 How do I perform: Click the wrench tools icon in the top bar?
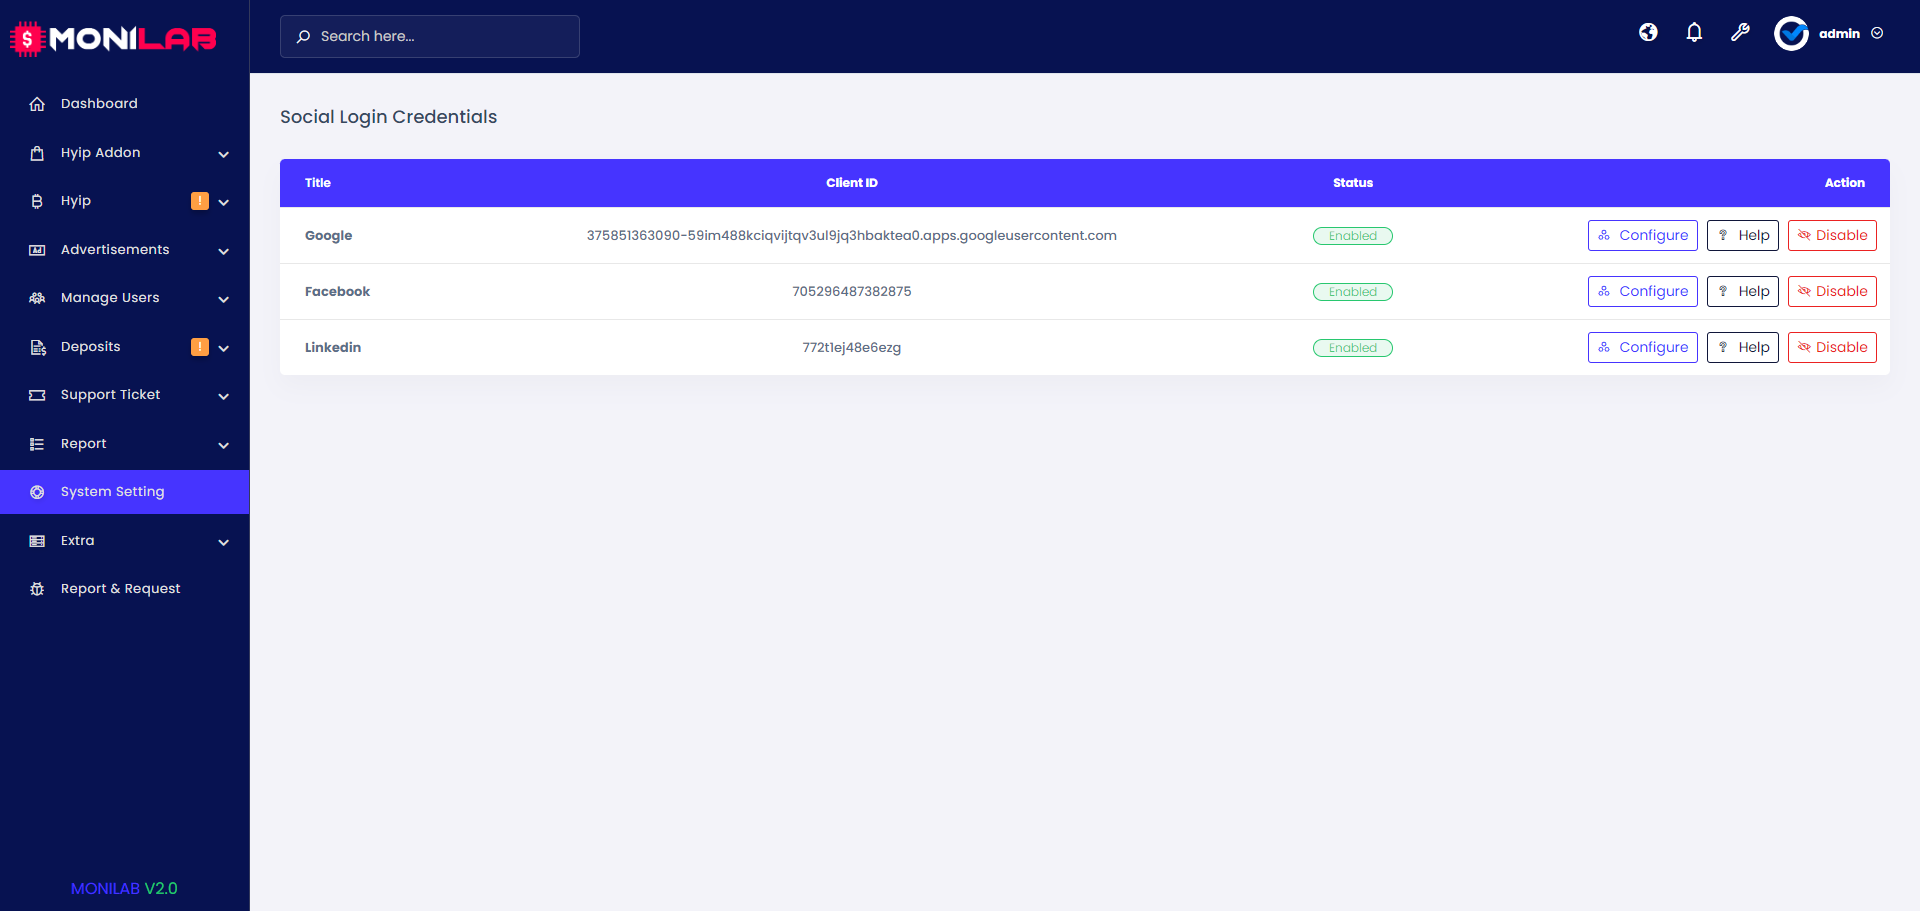pos(1740,32)
